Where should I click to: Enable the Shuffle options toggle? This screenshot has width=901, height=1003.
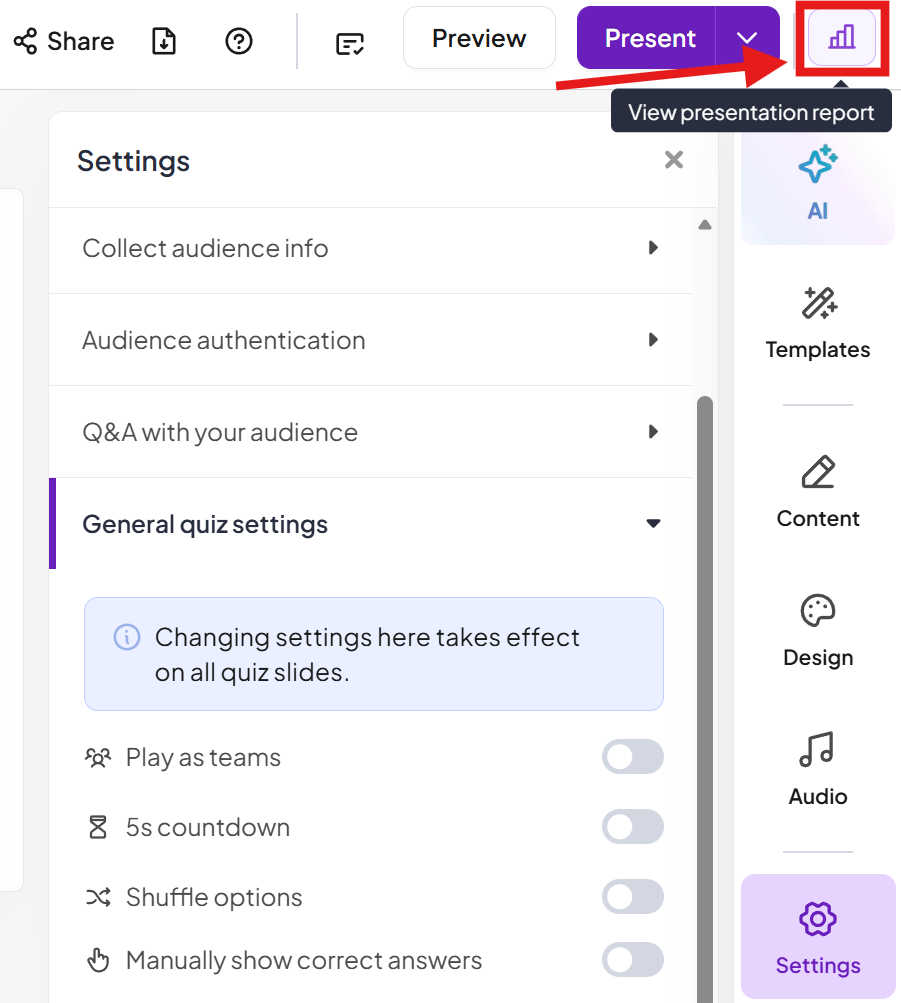point(632,897)
